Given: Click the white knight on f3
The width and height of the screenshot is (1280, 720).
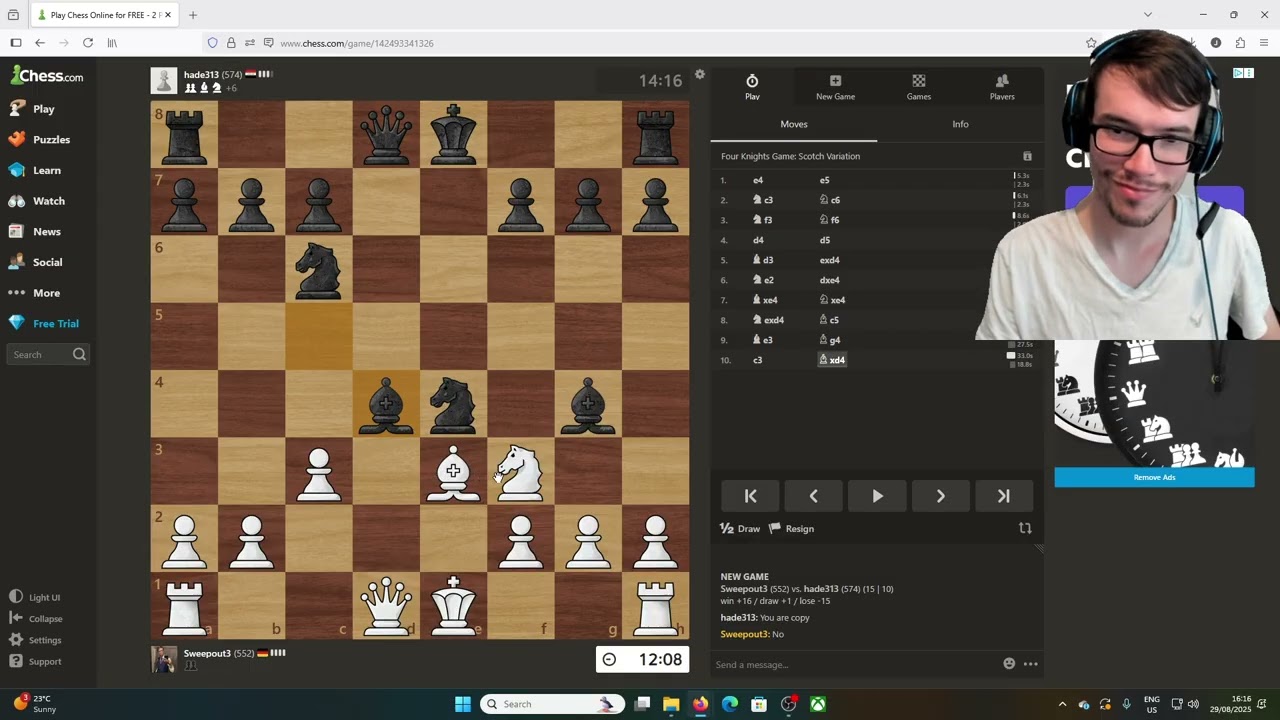Looking at the screenshot, I should pos(521,471).
